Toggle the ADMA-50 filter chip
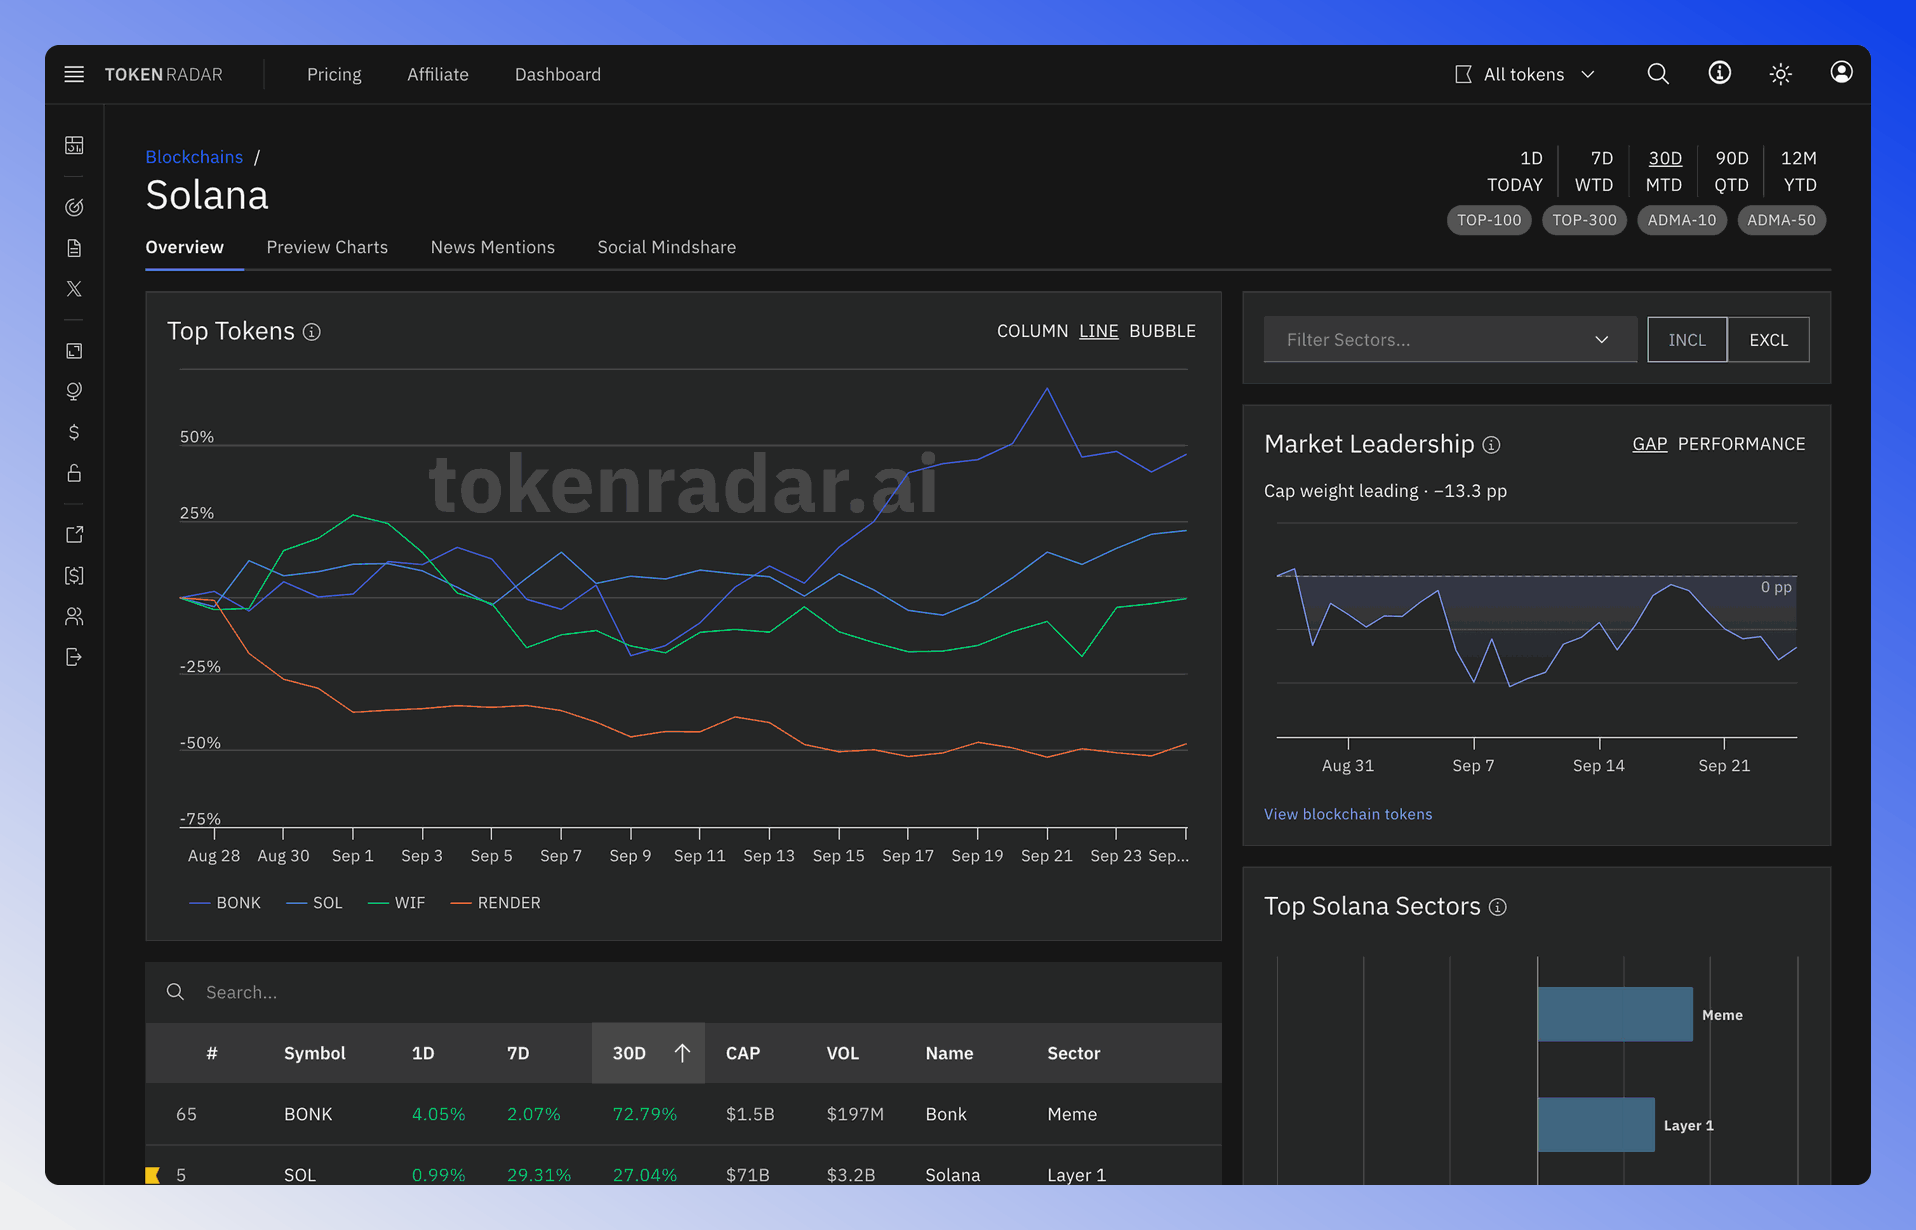 coord(1782,220)
